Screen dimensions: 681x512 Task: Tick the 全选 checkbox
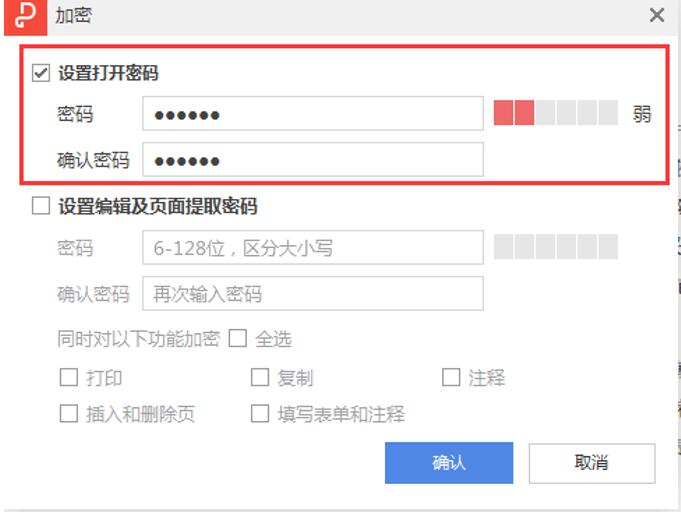coord(238,338)
